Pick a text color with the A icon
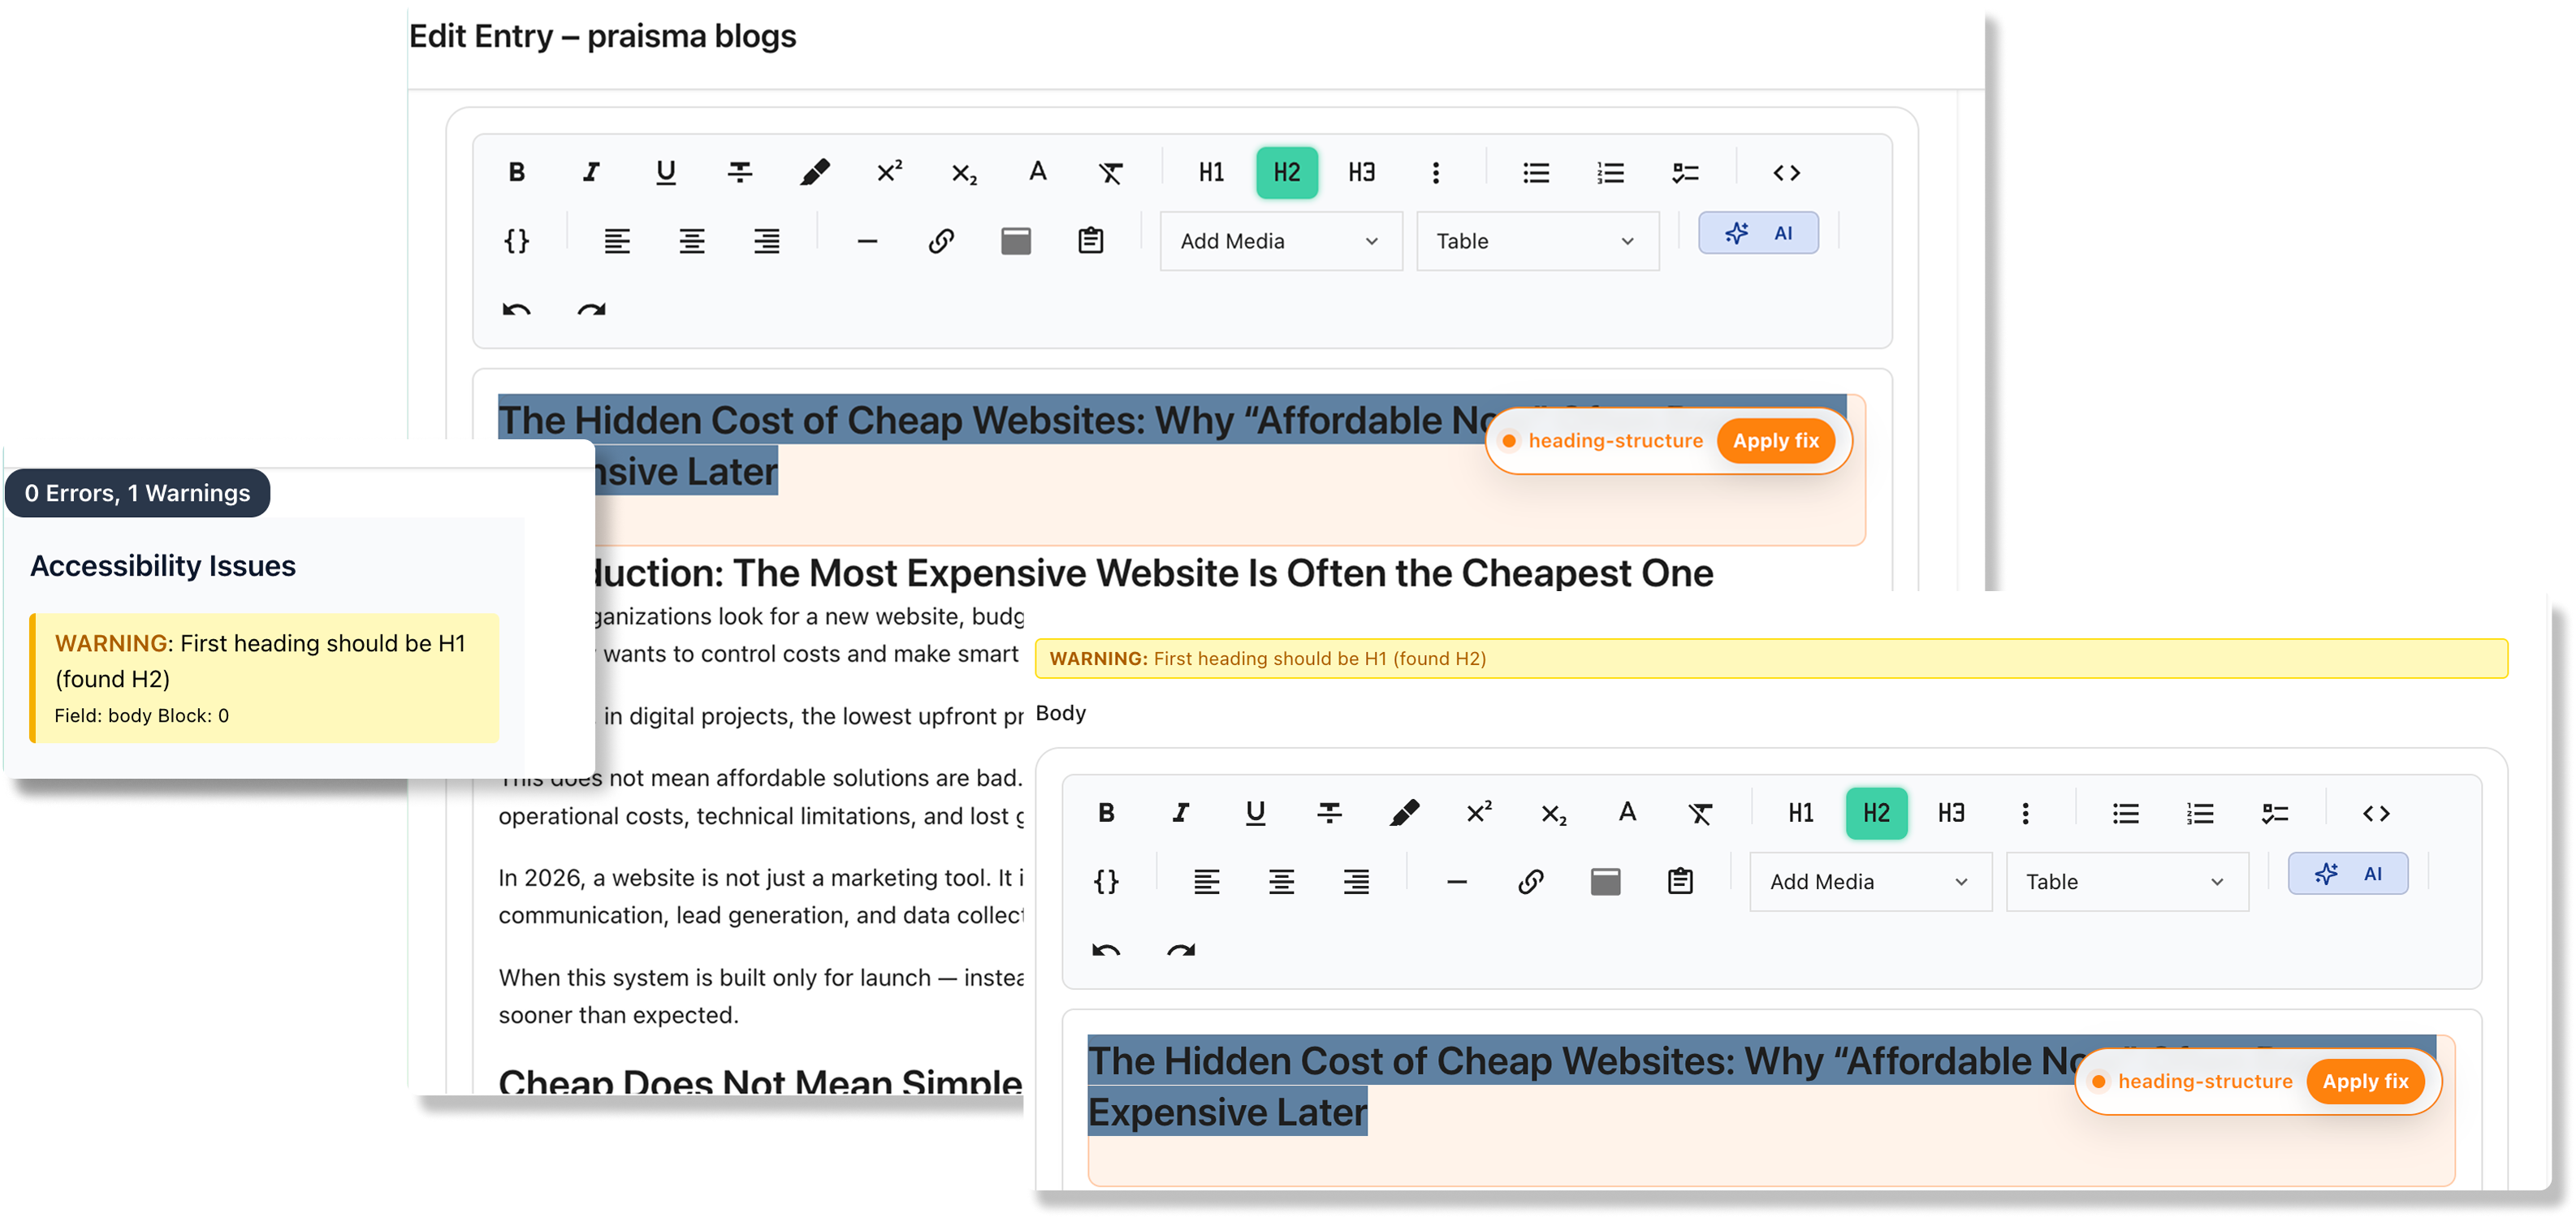The height and width of the screenshot is (1218, 2576). [x=1036, y=172]
